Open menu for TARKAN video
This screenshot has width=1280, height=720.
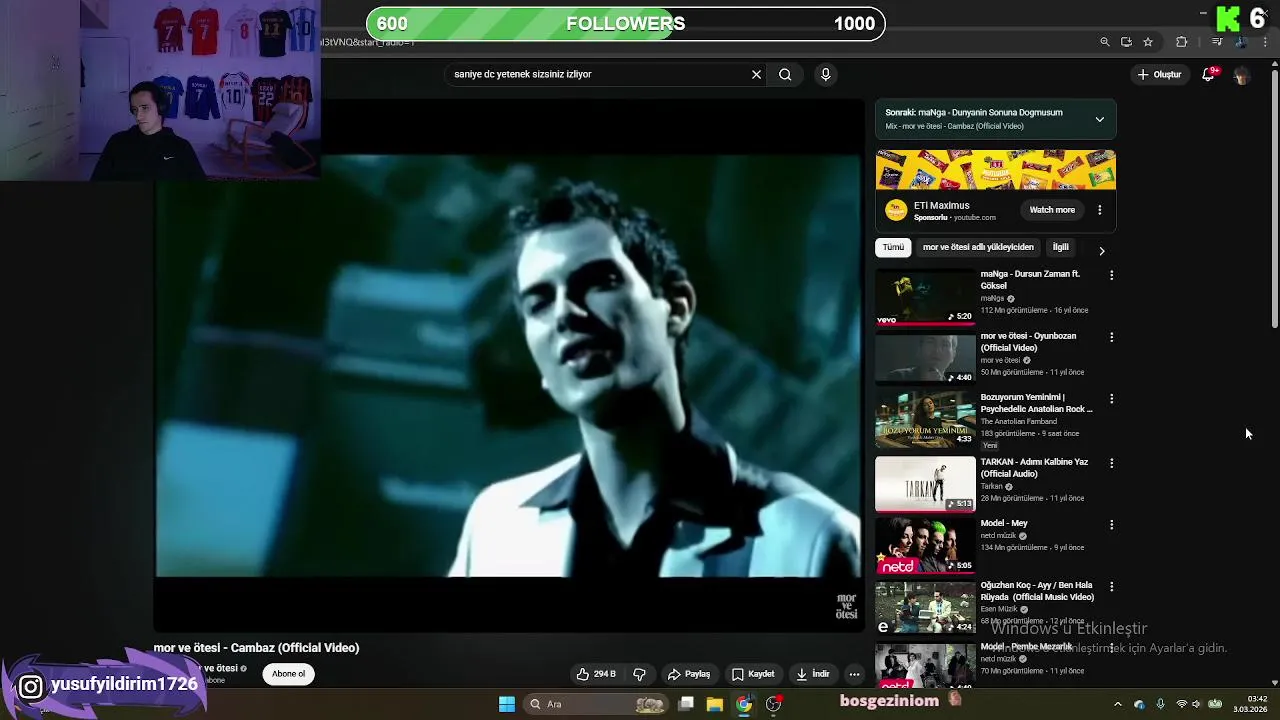pos(1111,463)
